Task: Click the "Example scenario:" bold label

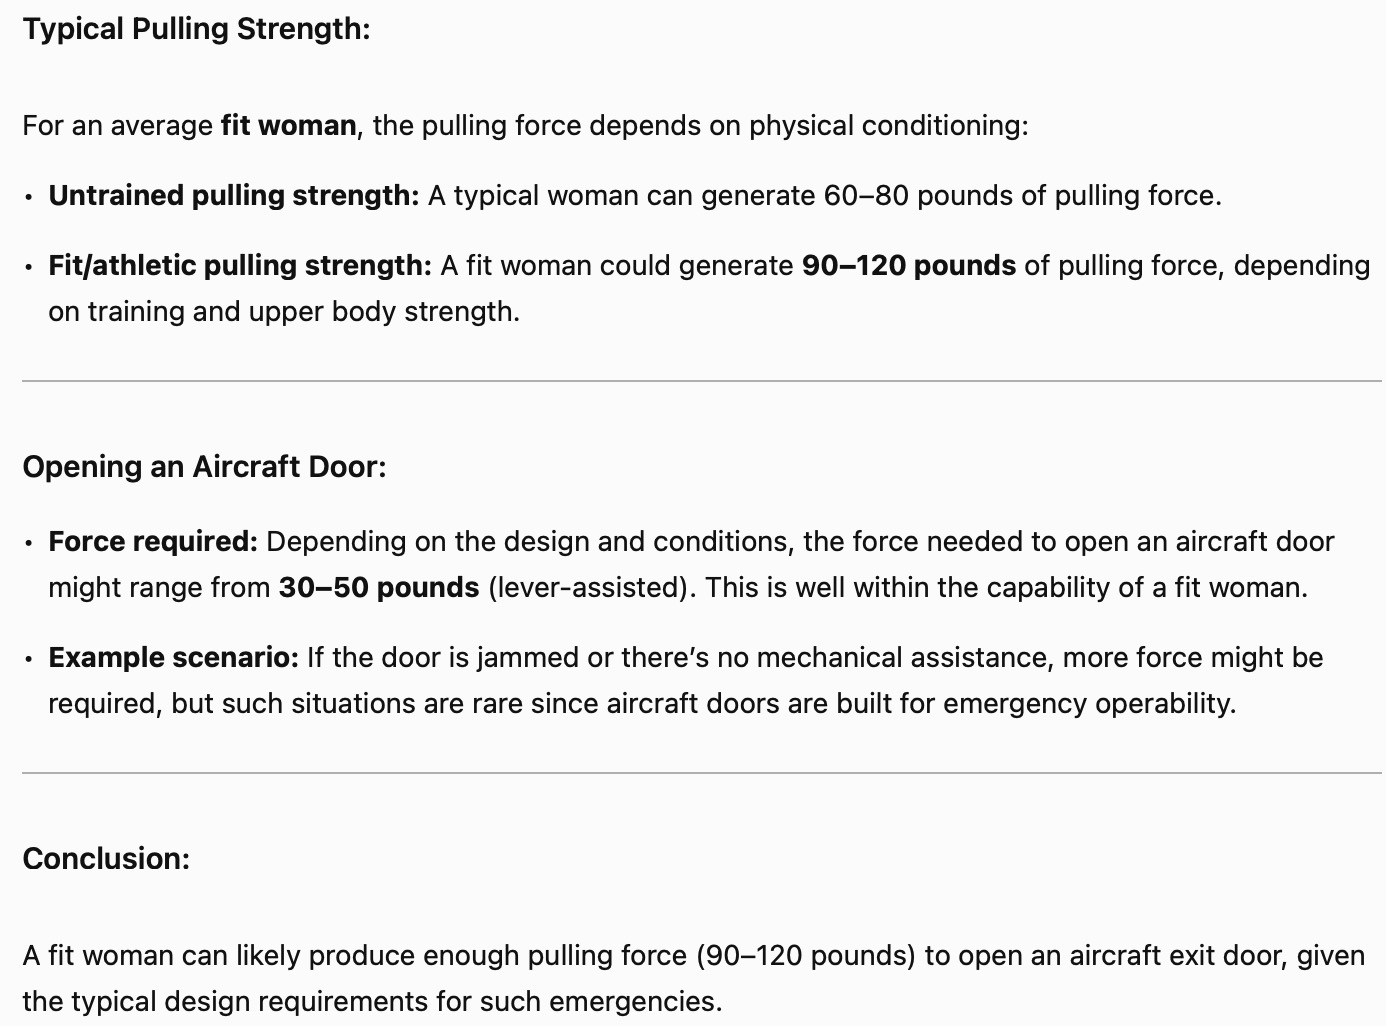Action: pos(174,658)
